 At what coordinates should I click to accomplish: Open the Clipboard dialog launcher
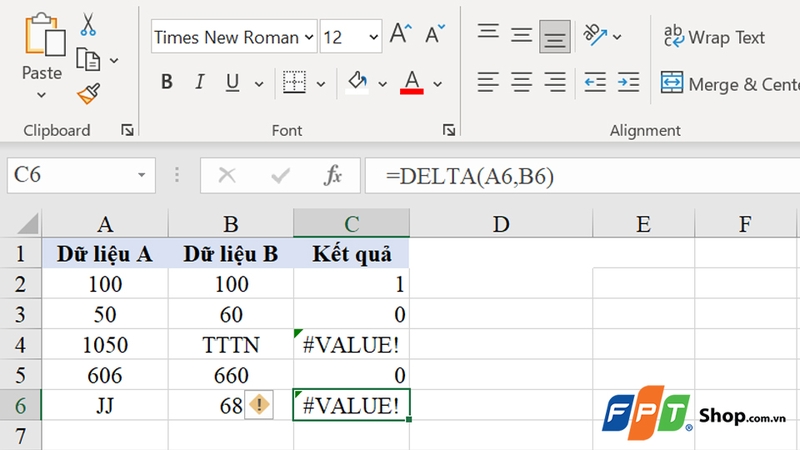coord(127,131)
